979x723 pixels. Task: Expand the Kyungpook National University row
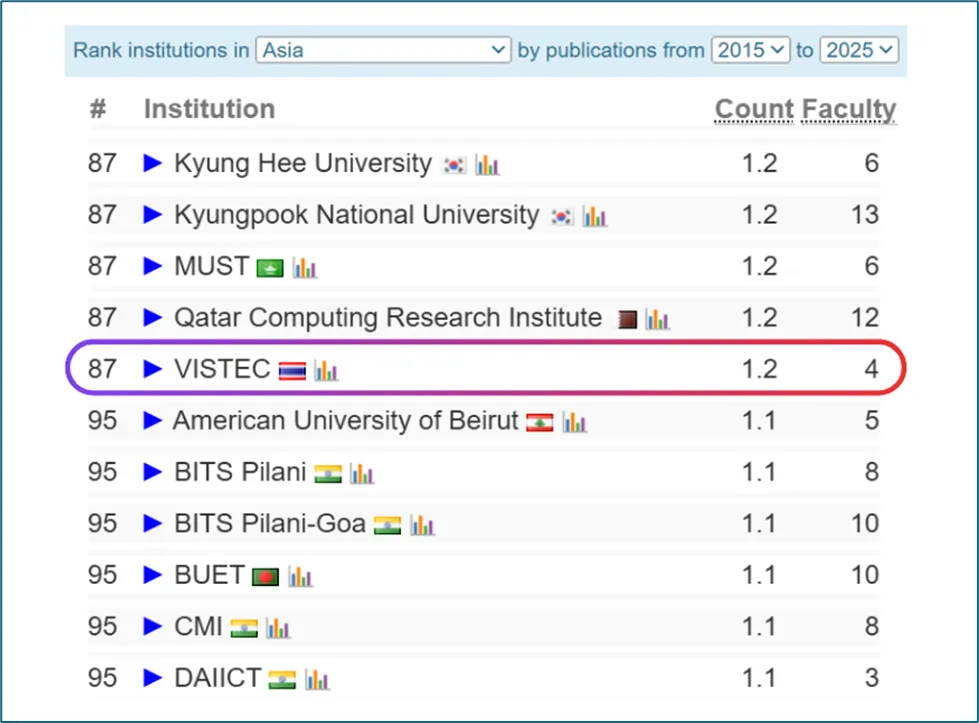click(152, 215)
